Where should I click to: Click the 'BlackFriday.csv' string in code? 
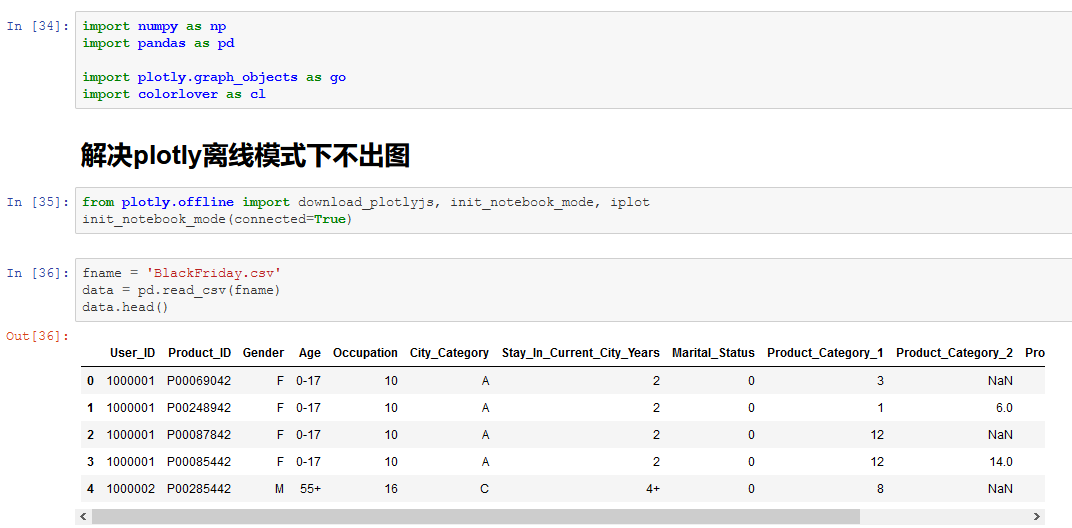point(214,273)
